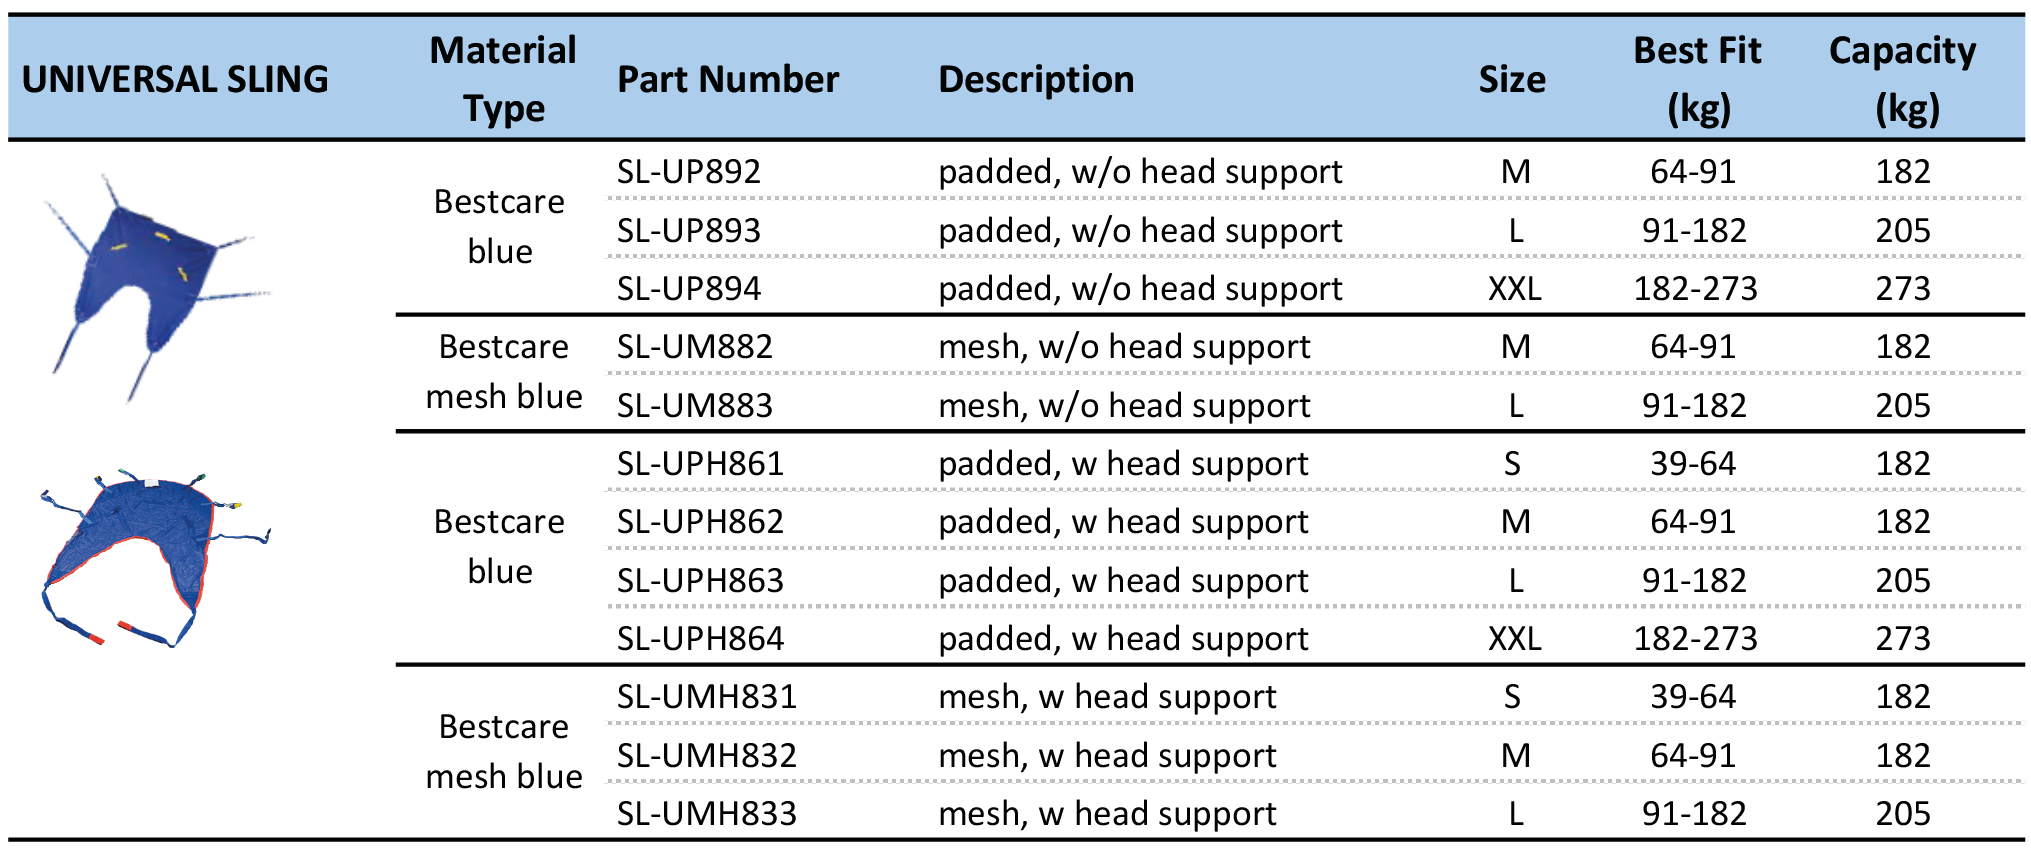Select part number SL-UM882

point(695,347)
